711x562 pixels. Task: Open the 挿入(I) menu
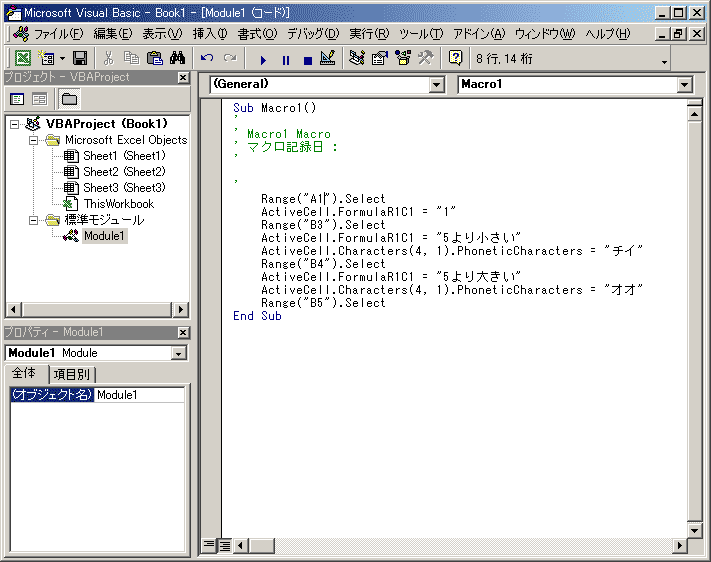click(210, 34)
